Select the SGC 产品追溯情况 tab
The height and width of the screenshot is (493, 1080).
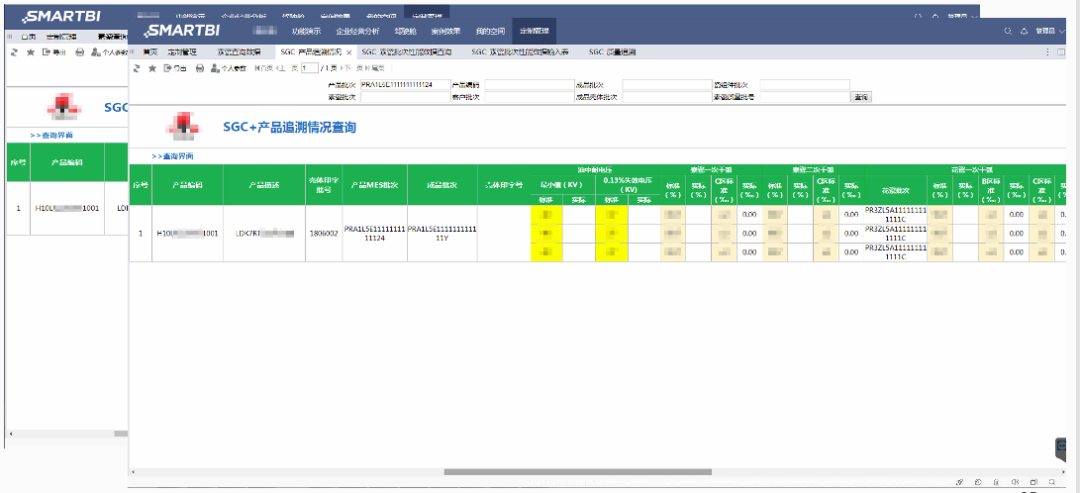[311, 52]
